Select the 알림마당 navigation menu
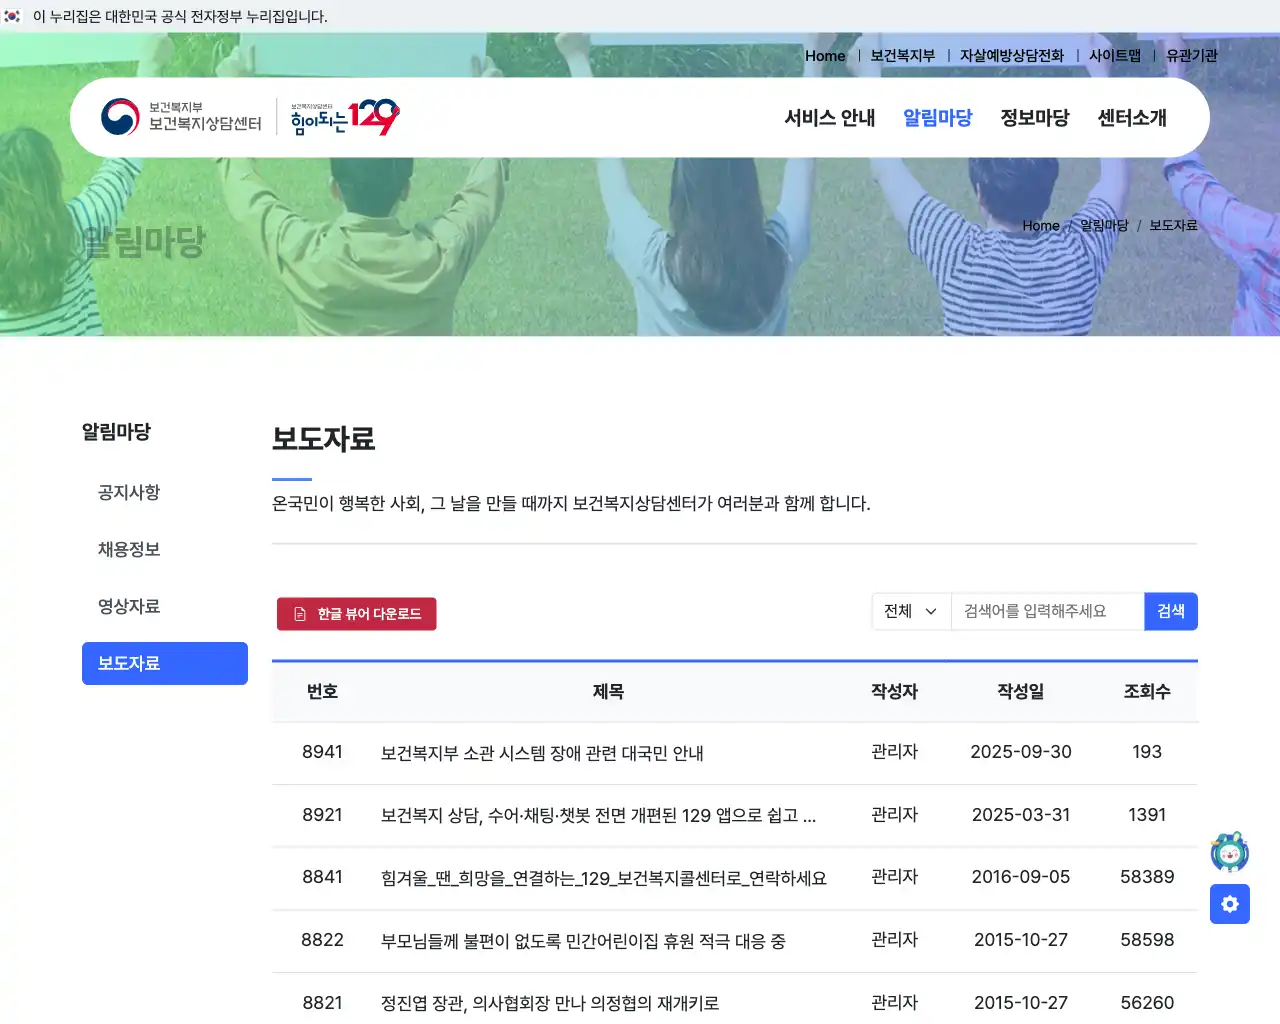Image resolution: width=1280 pixels, height=1024 pixels. (936, 117)
